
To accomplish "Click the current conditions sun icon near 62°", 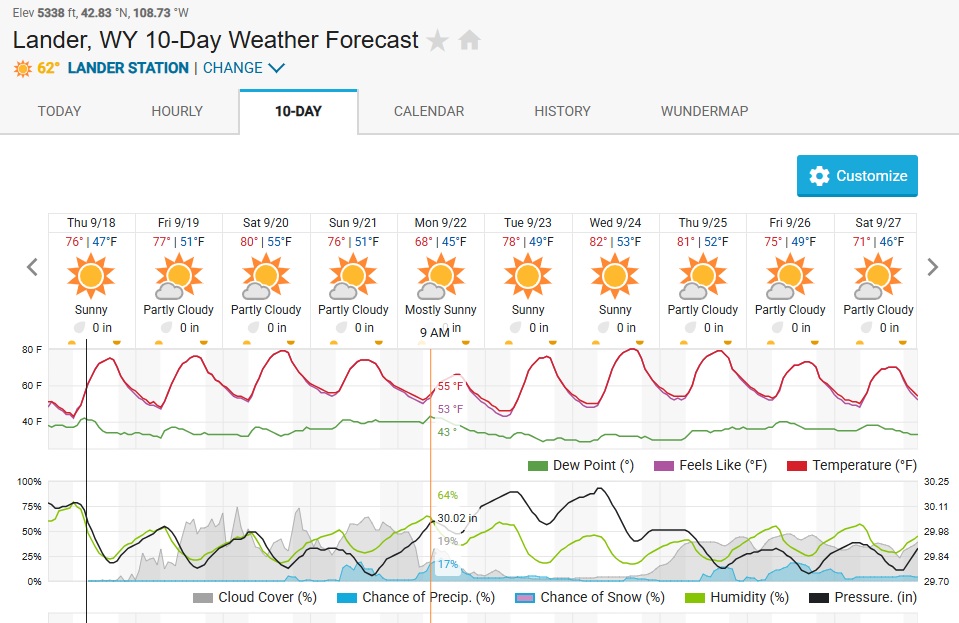I will pyautogui.click(x=23, y=69).
